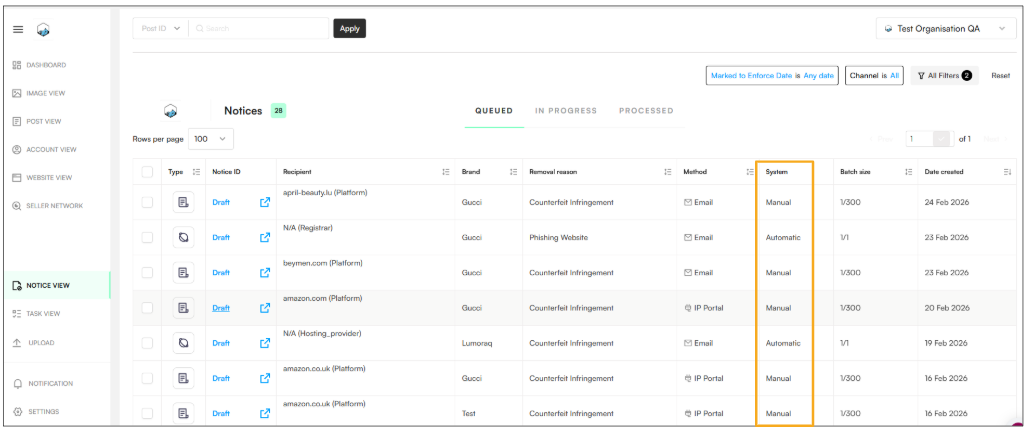1028x433 pixels.
Task: Open external link icon for april-beauty.lu notice
Action: (x=265, y=202)
